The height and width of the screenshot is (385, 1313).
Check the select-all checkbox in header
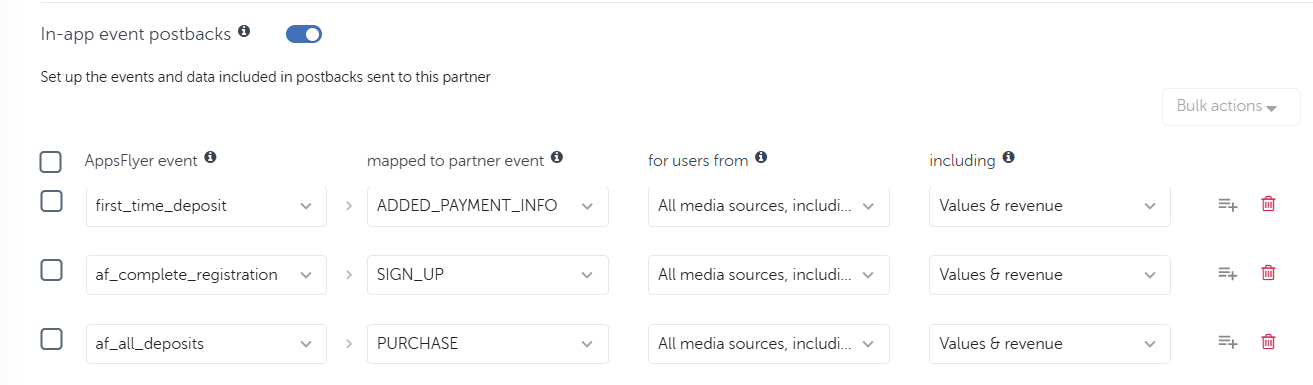click(51, 161)
